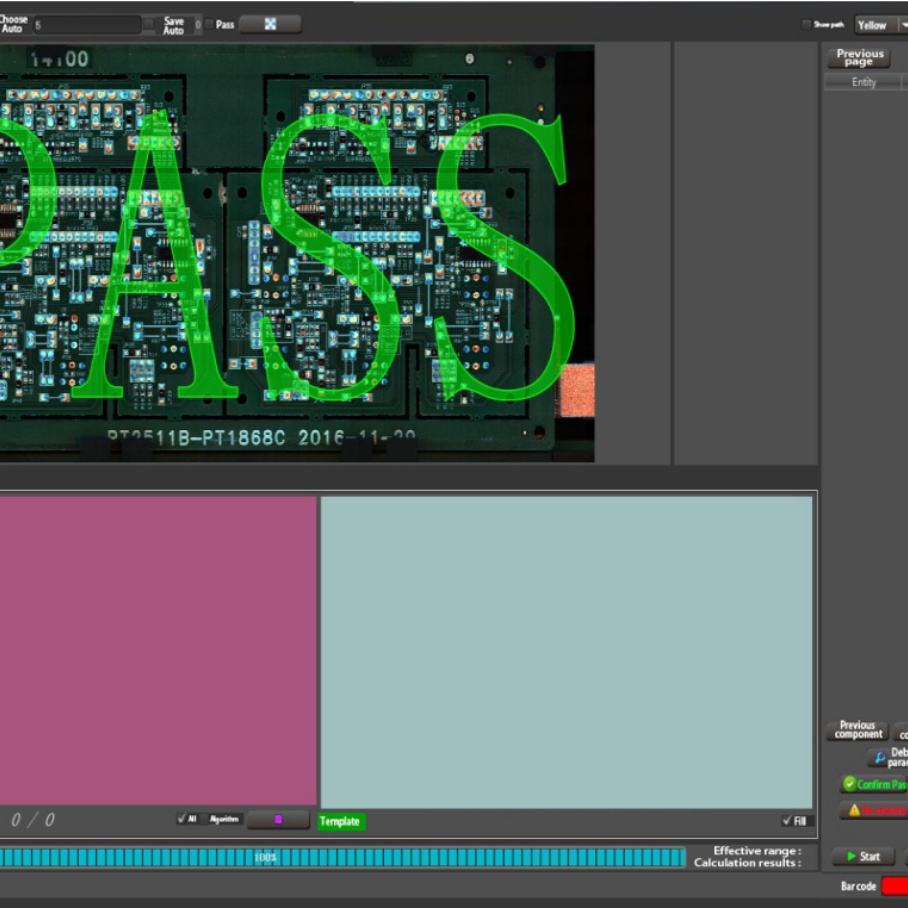
Task: Click the Previous page button
Action: click(x=859, y=57)
